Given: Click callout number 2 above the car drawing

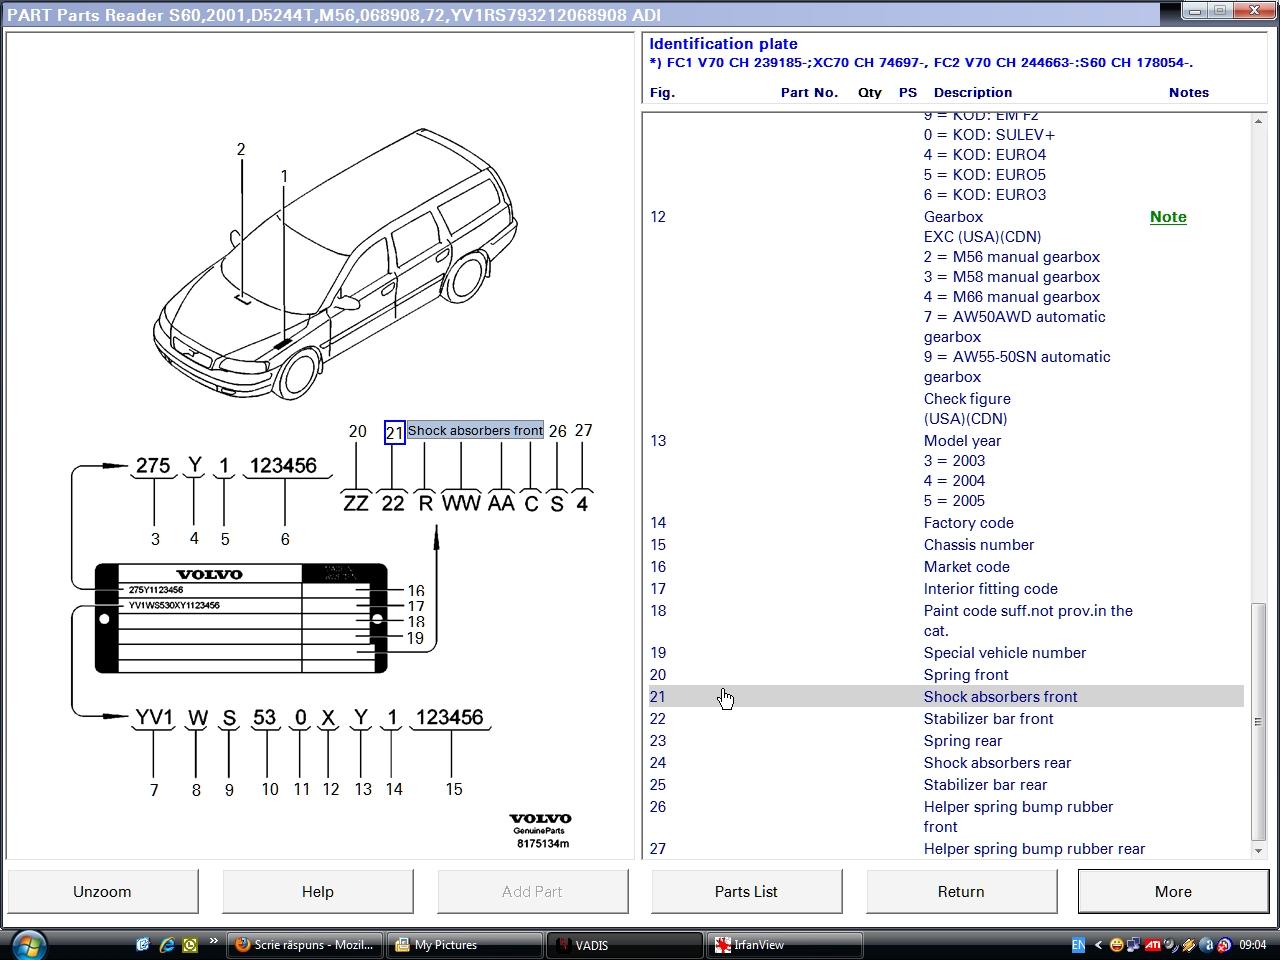Looking at the screenshot, I should click(x=241, y=149).
